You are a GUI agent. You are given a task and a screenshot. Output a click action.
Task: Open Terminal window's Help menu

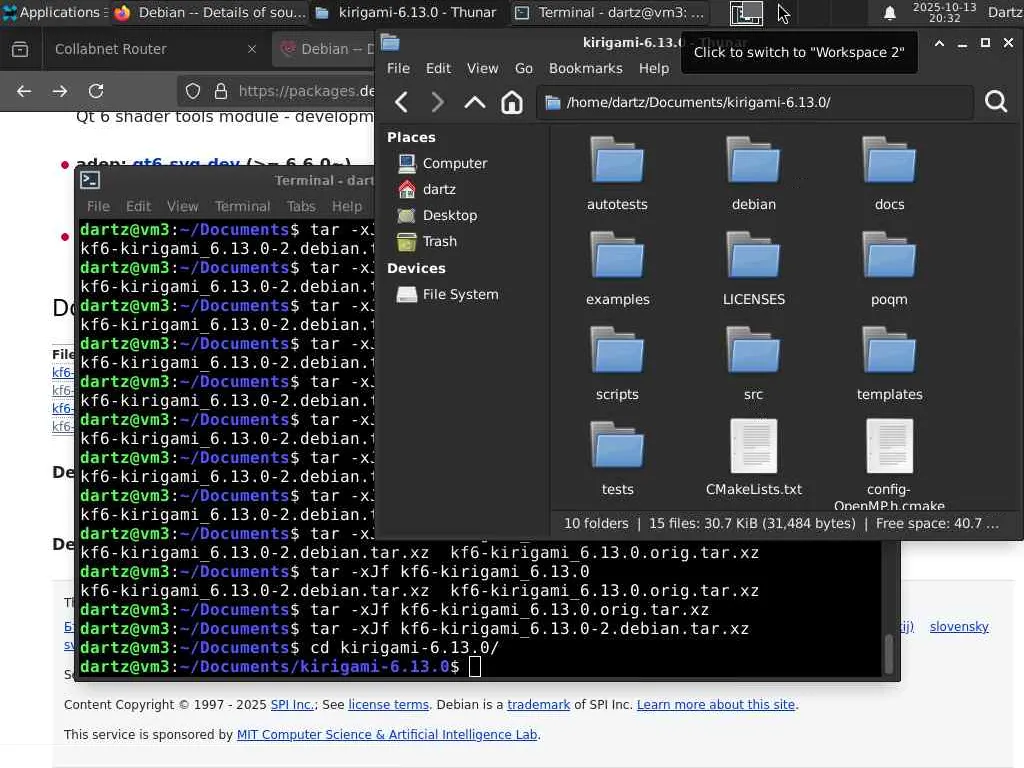347,206
